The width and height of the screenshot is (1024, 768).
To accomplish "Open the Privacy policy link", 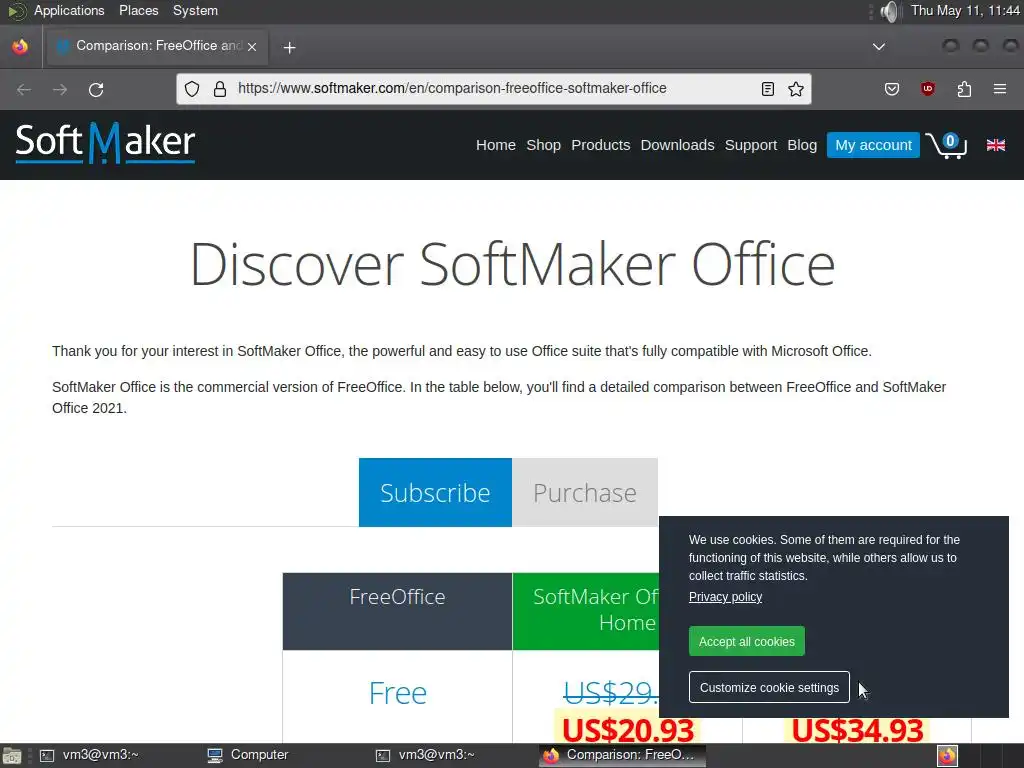I will [725, 597].
